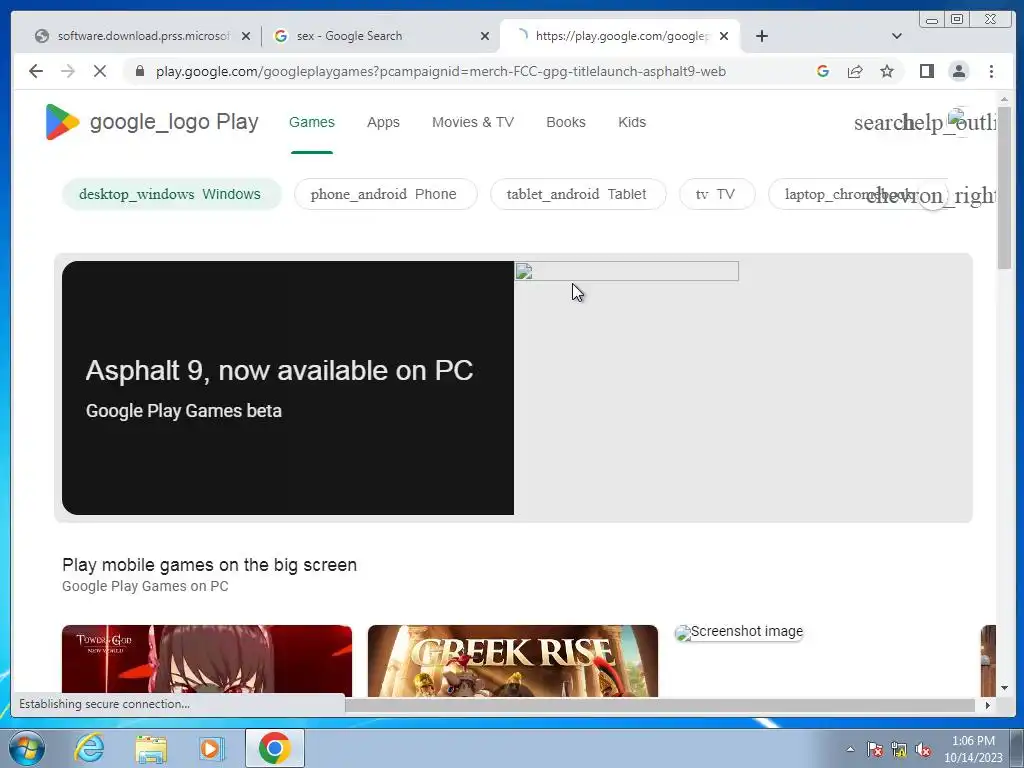Click the scroll up arrow
Viewport: 1024px width, 768px height.
point(1004,99)
